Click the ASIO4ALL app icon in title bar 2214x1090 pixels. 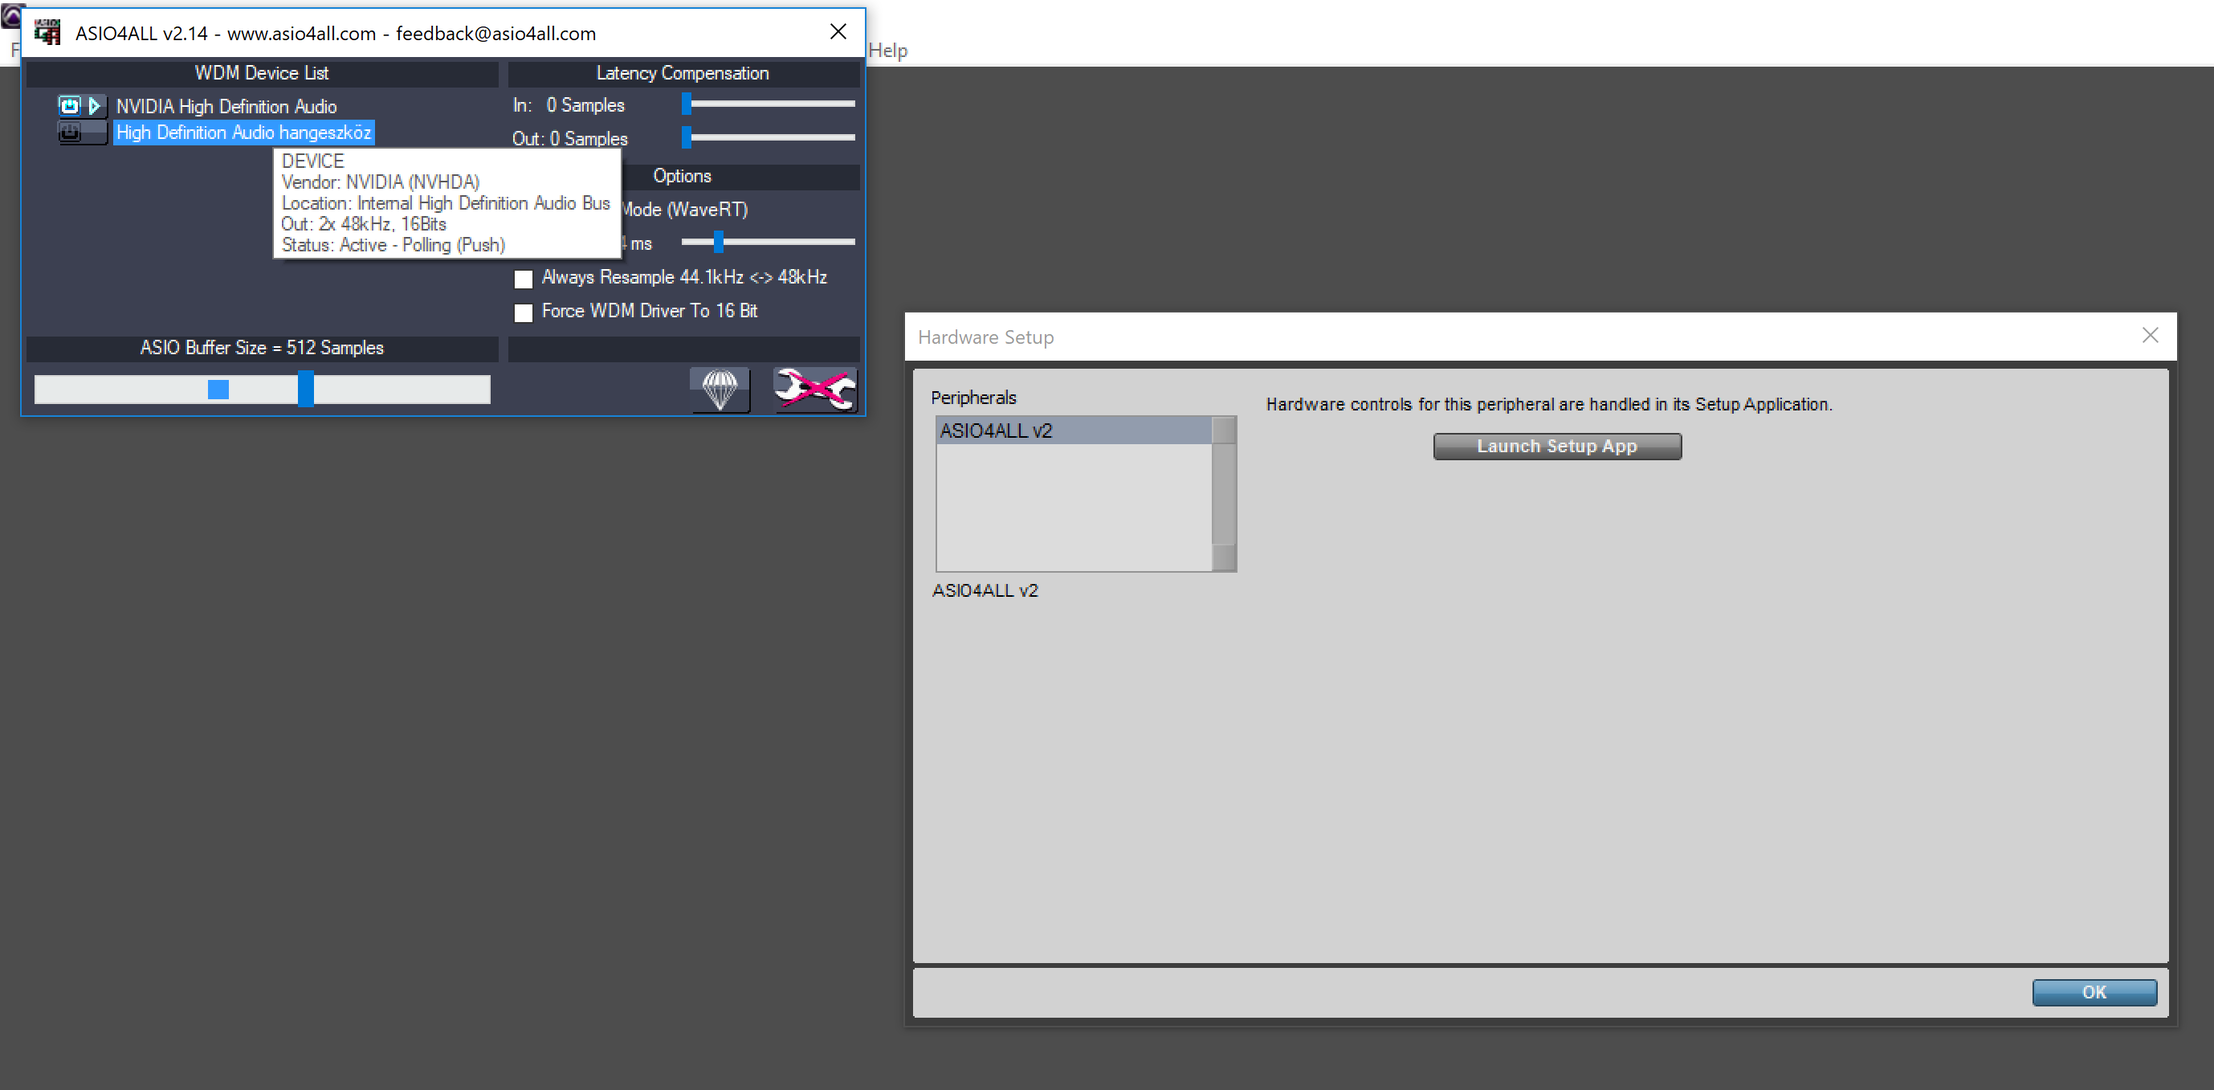pos(47,33)
